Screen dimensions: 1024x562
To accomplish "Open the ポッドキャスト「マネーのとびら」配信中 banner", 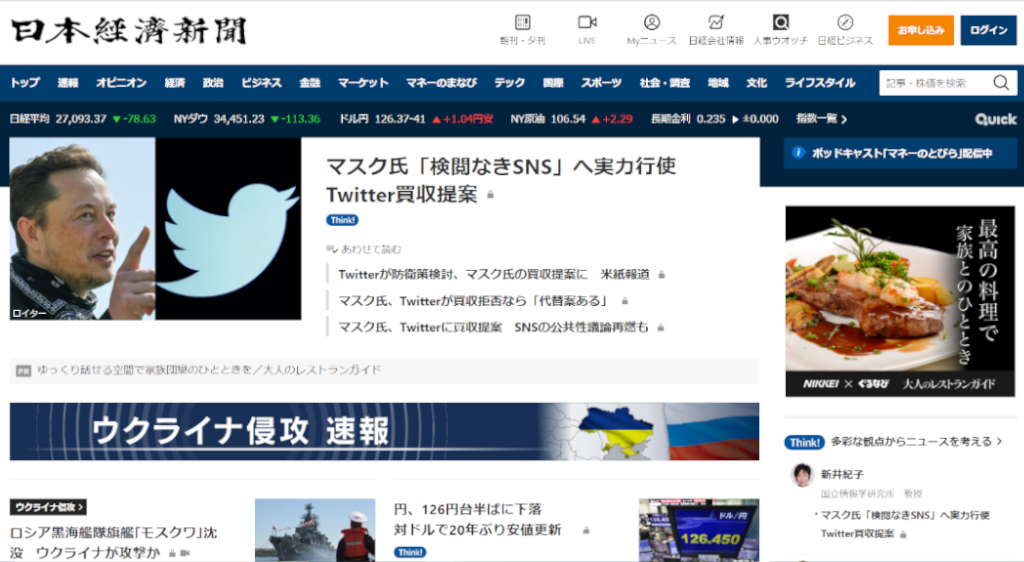I will pos(900,153).
